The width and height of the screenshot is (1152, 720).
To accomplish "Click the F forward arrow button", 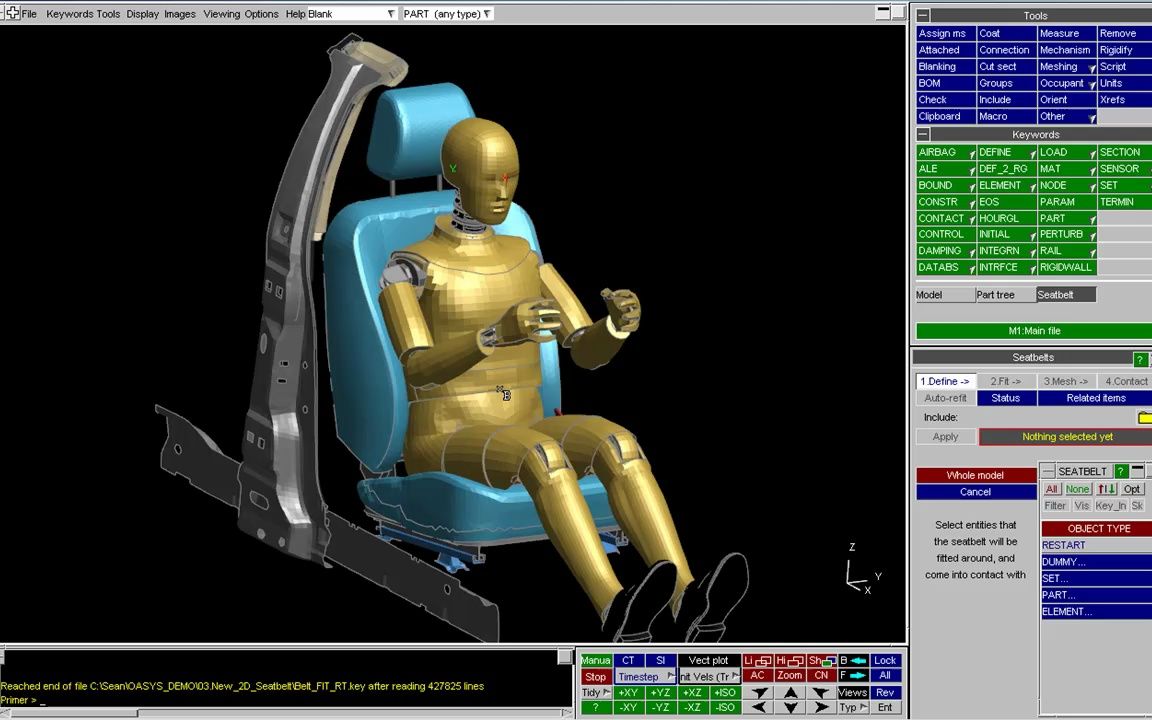I will click(x=853, y=675).
